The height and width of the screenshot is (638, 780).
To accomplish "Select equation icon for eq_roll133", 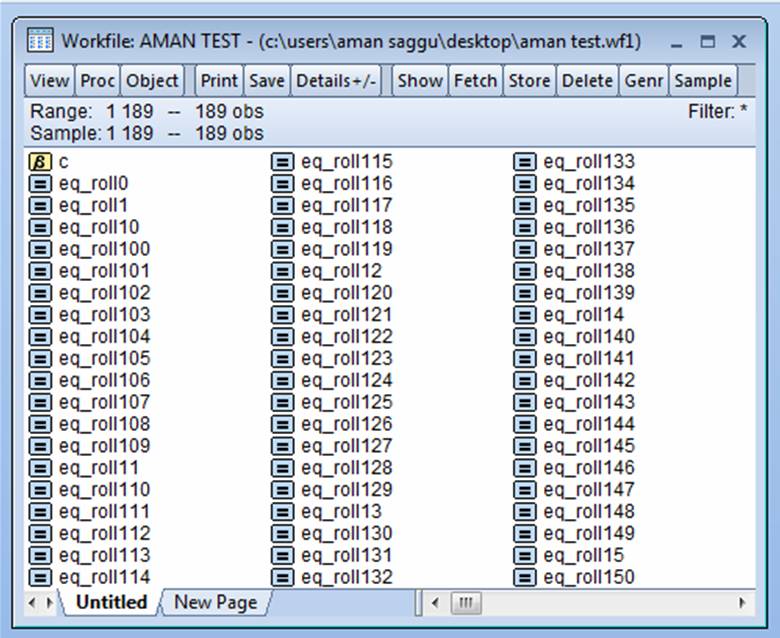I will 524,162.
